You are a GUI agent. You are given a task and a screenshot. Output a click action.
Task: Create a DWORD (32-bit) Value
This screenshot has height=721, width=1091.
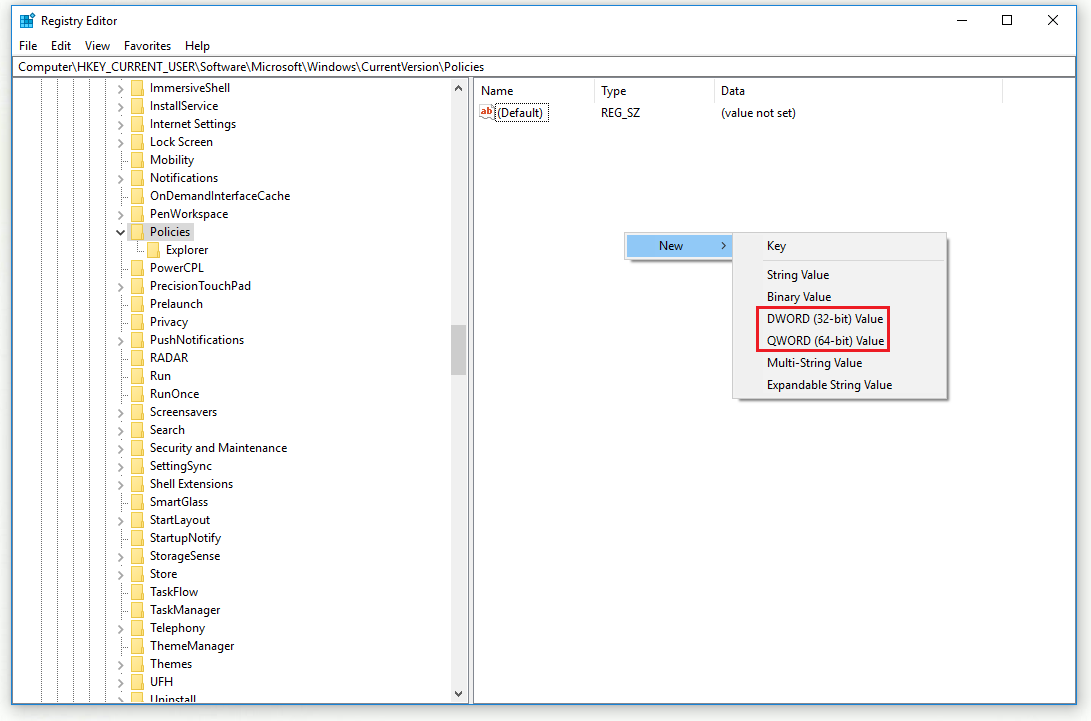click(840, 319)
